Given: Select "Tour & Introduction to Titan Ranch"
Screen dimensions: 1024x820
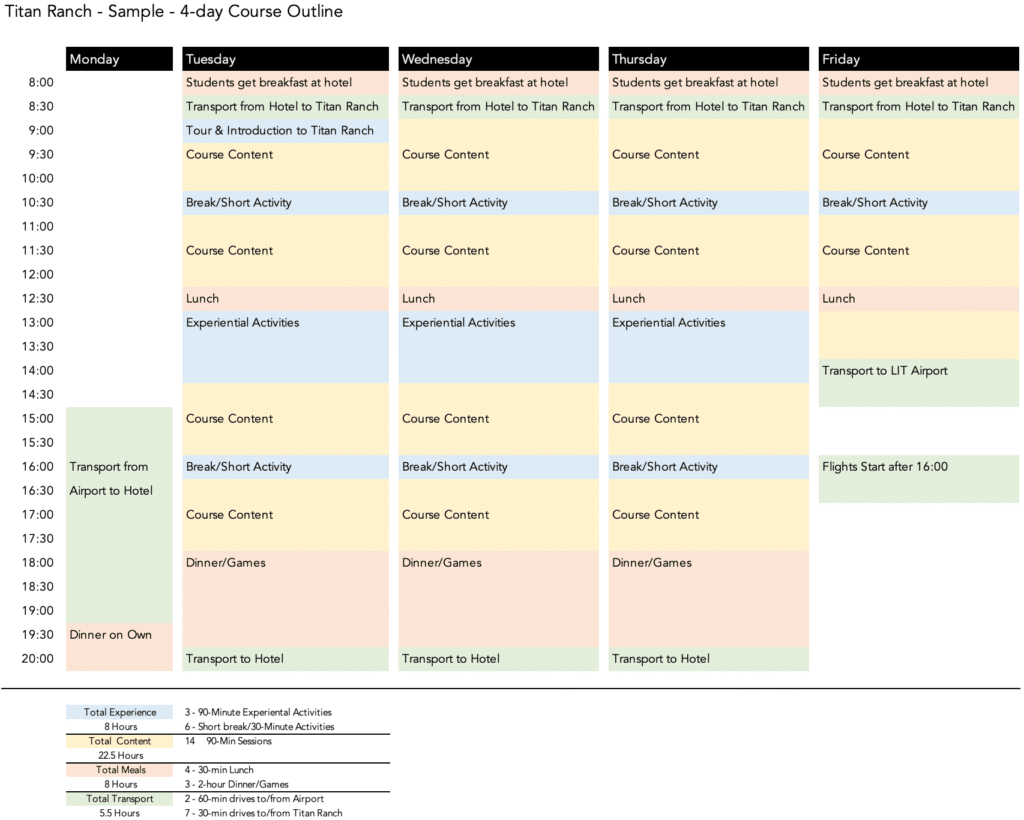Looking at the screenshot, I should [x=285, y=131].
